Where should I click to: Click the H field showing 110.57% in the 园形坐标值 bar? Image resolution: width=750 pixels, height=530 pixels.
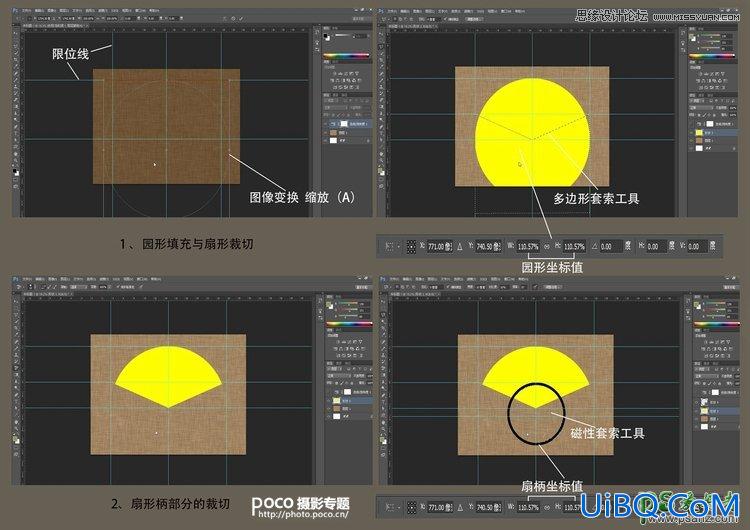pyautogui.click(x=574, y=246)
